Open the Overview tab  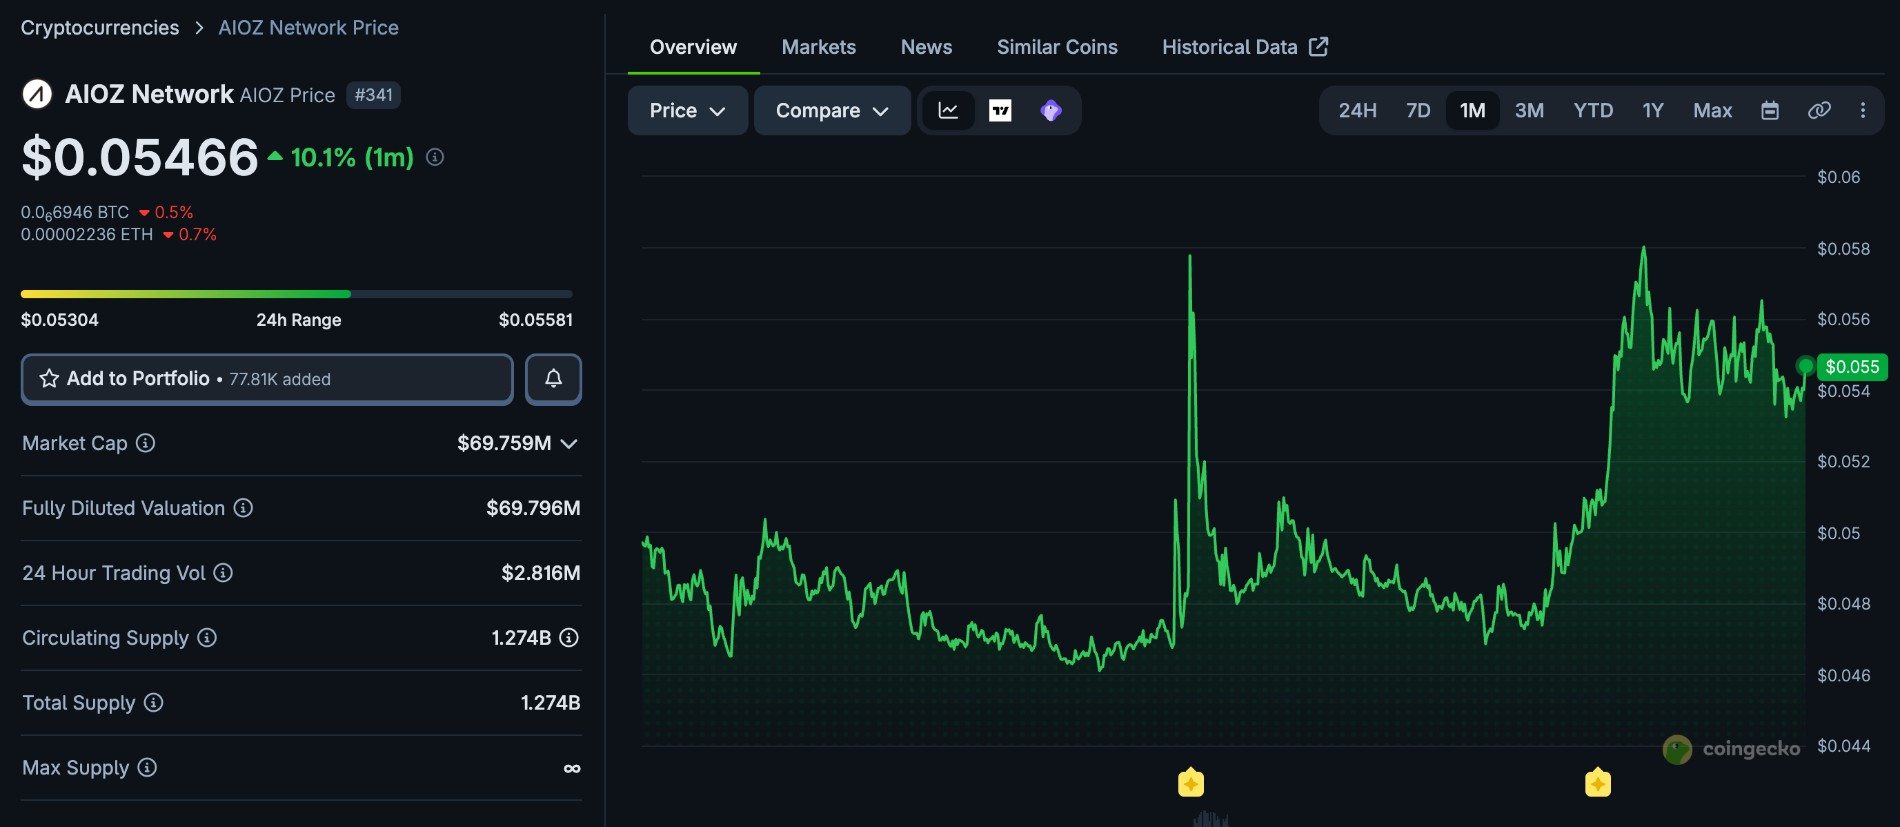(x=693, y=47)
